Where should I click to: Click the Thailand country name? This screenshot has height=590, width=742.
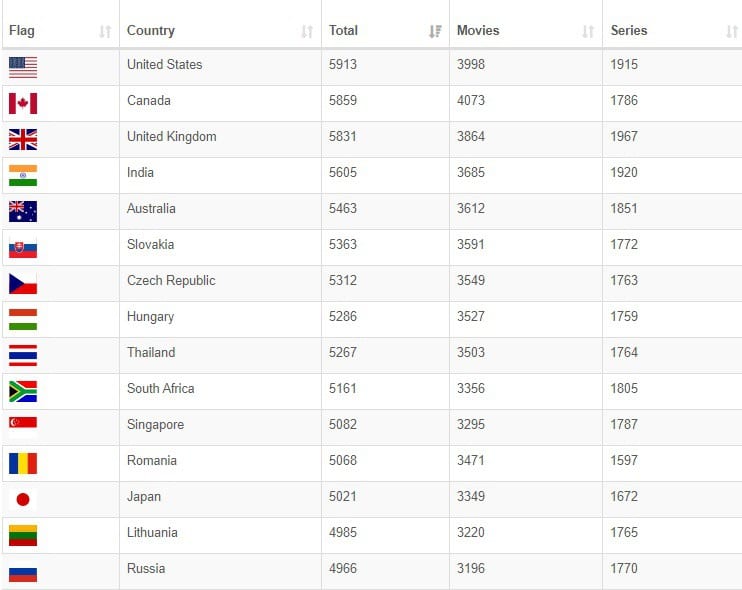151,353
